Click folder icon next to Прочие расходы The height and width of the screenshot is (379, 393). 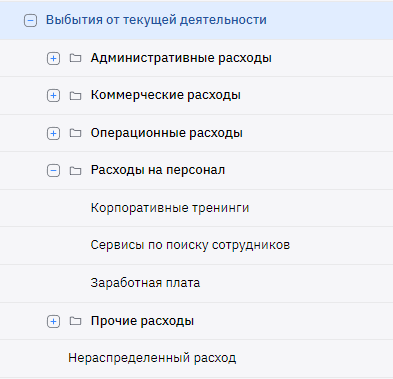[x=75, y=321]
